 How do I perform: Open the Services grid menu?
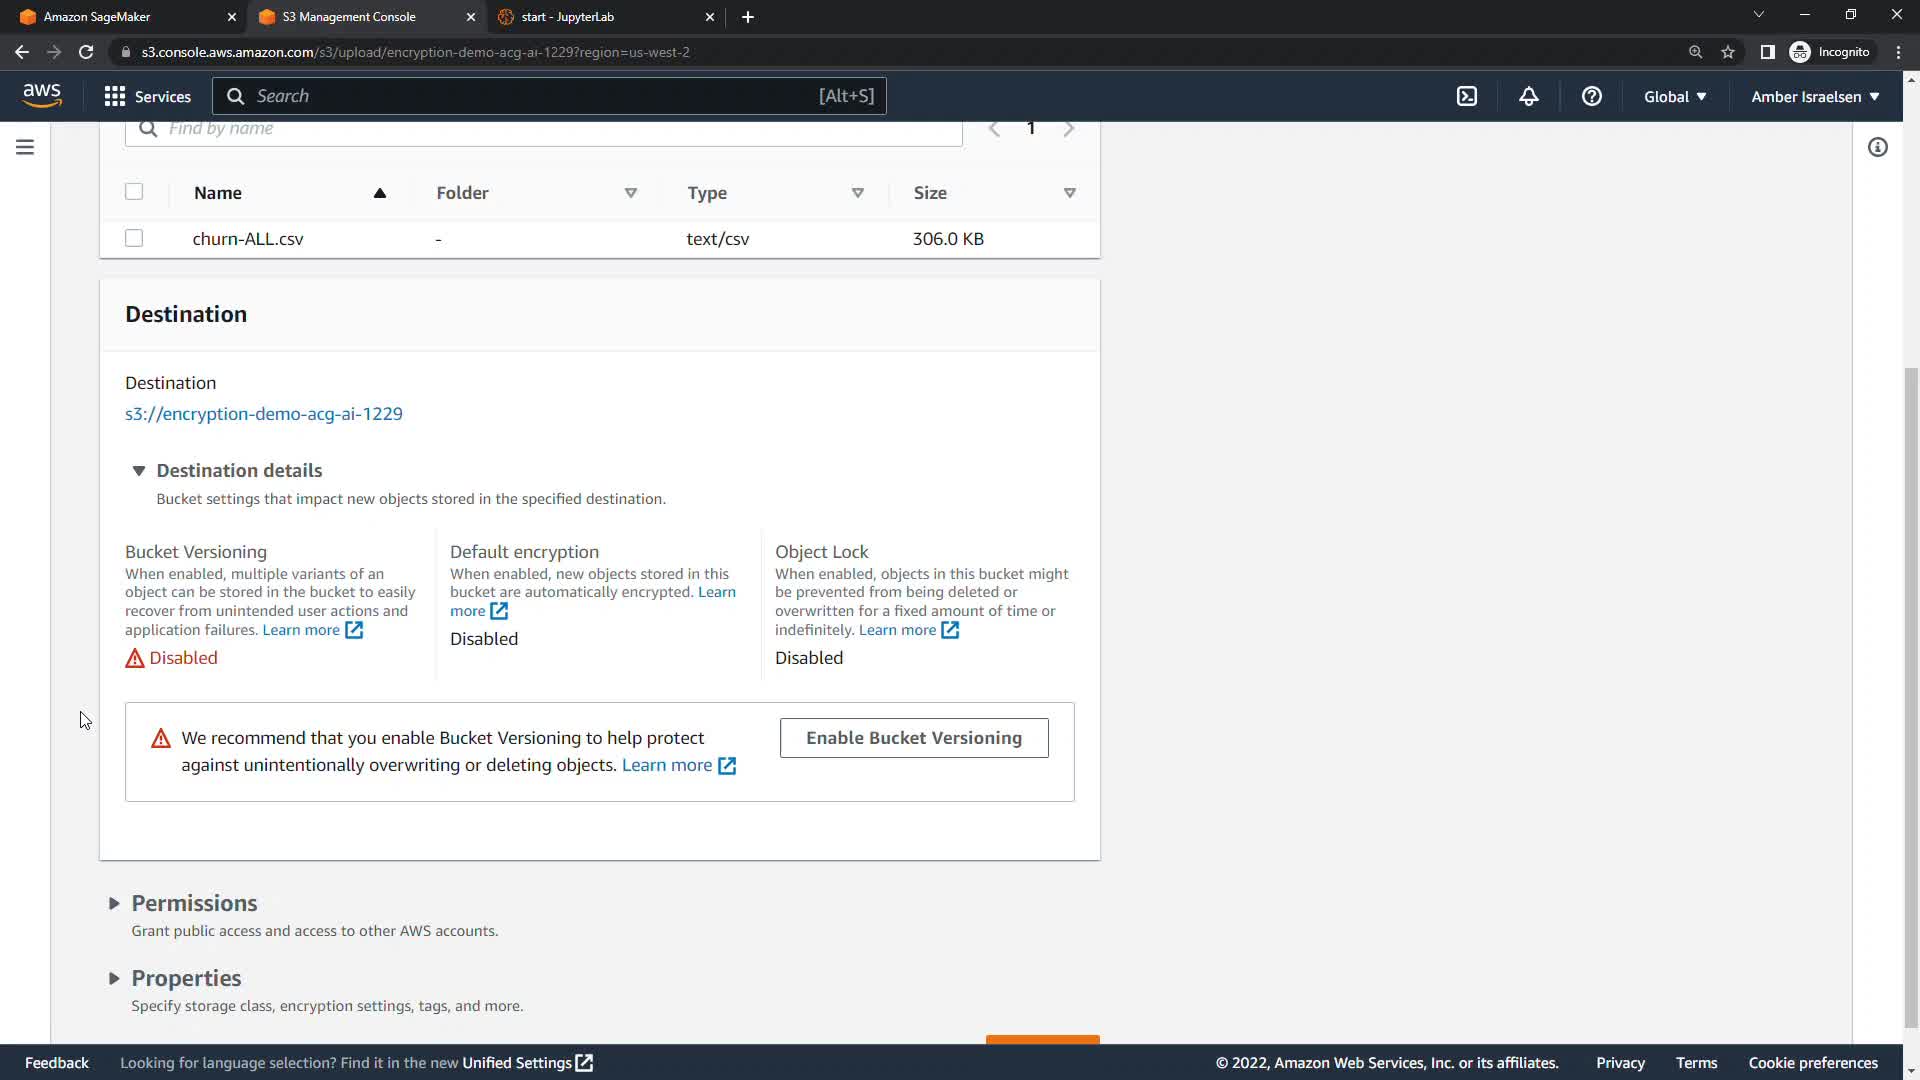[x=147, y=96]
